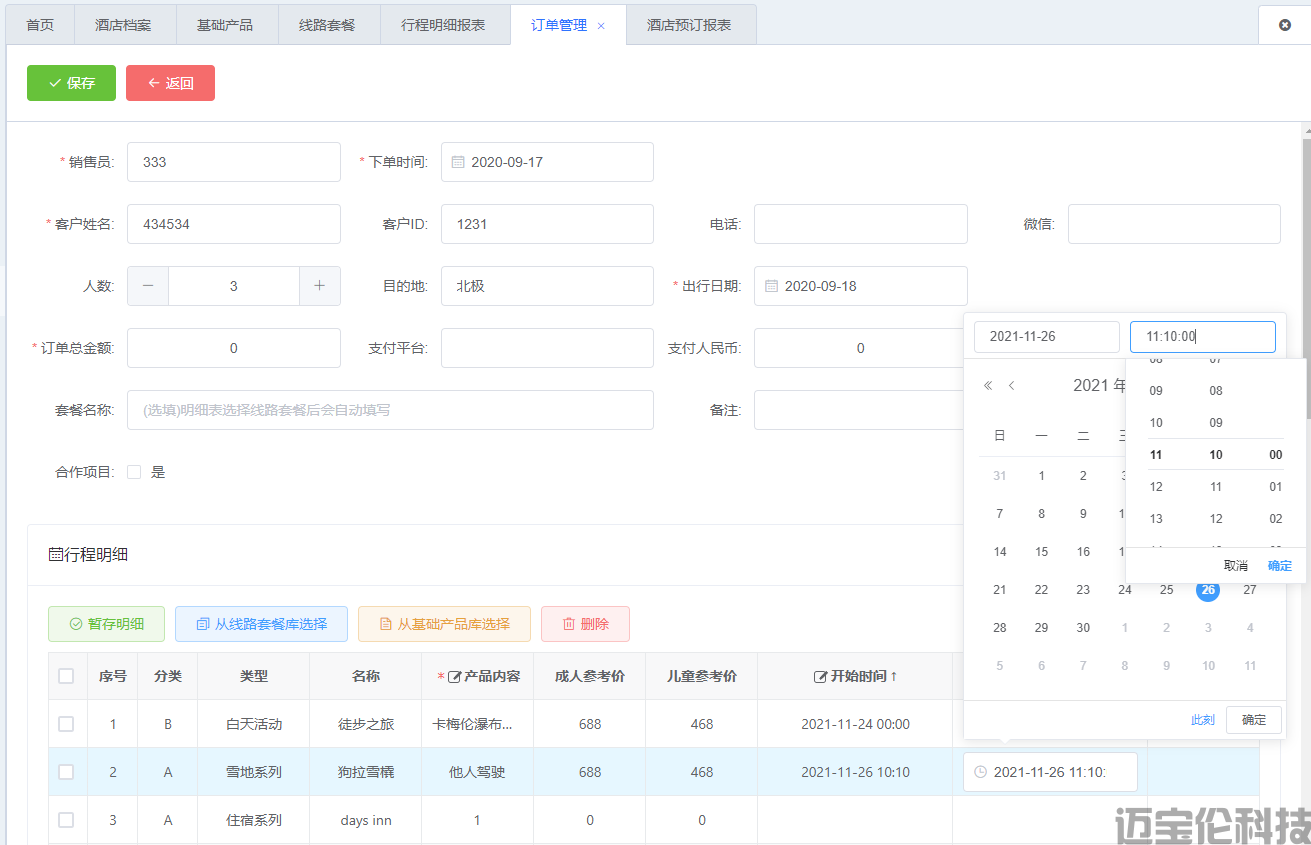Decrease 人数 with the minus button

click(148, 286)
